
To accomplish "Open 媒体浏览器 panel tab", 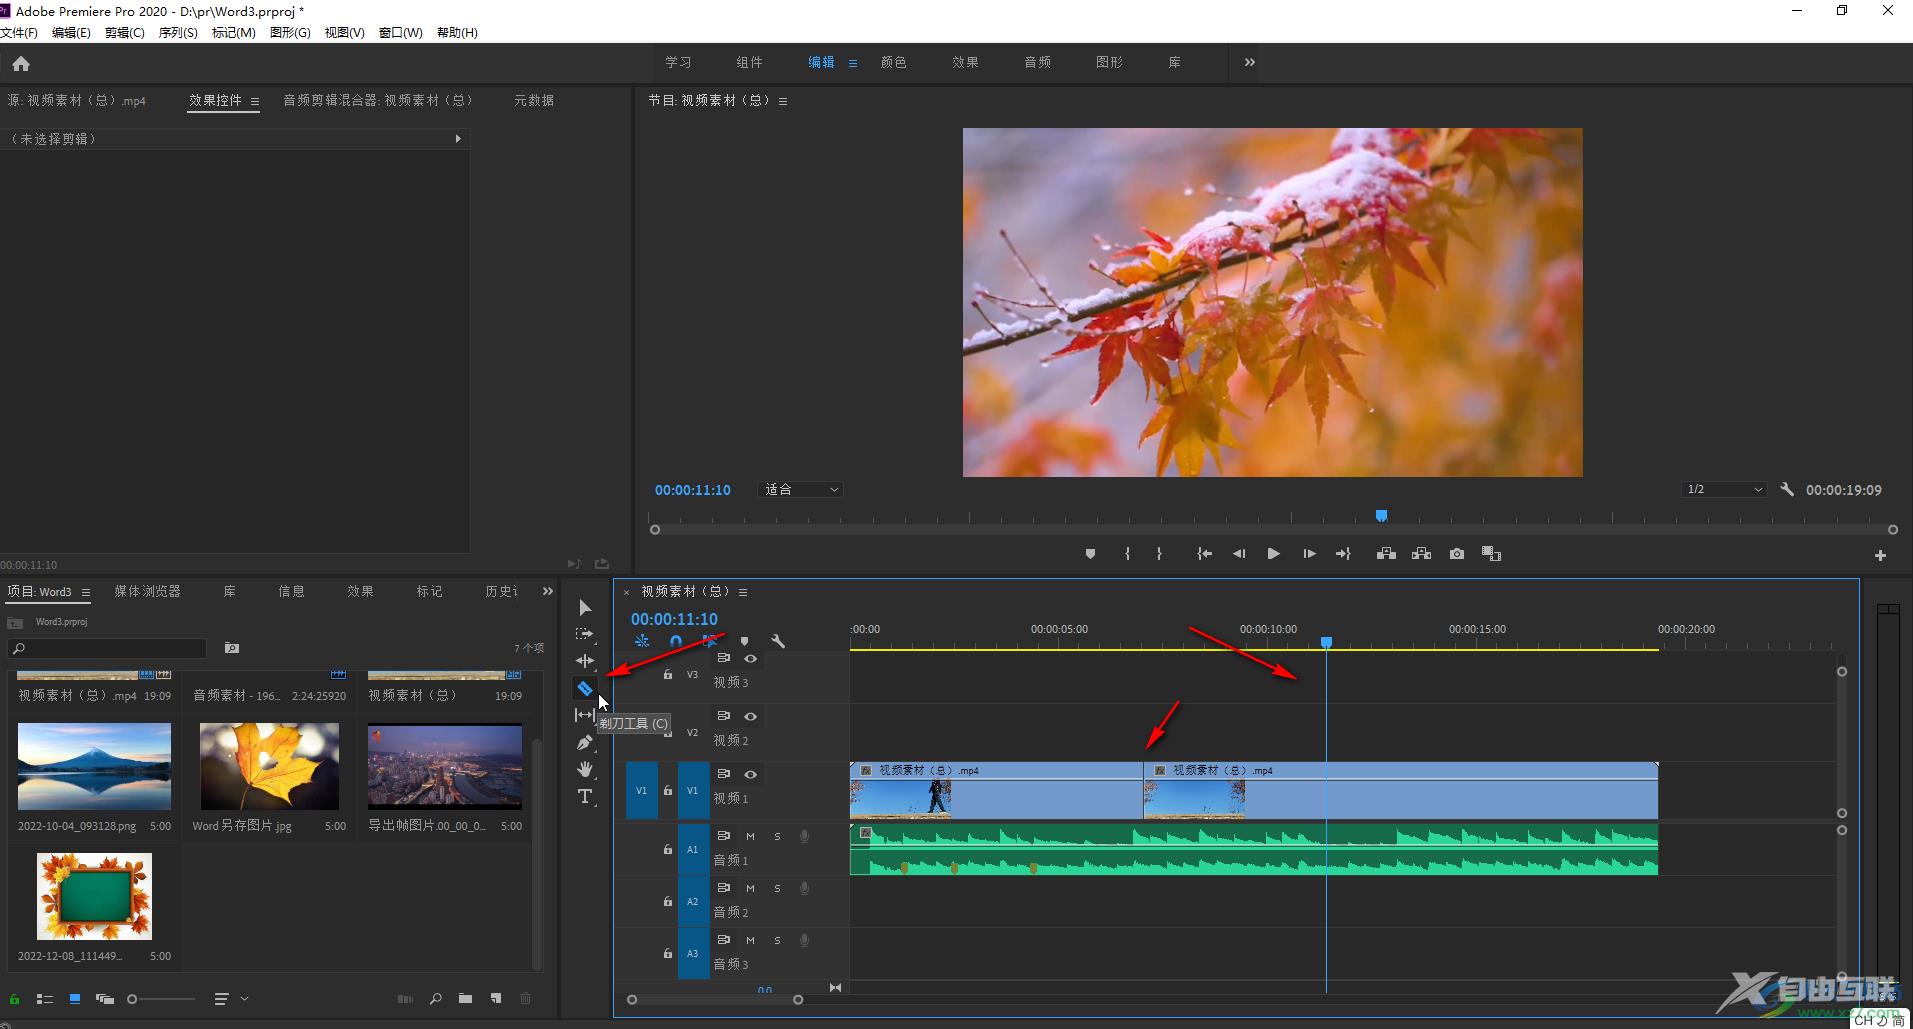I will tap(147, 591).
